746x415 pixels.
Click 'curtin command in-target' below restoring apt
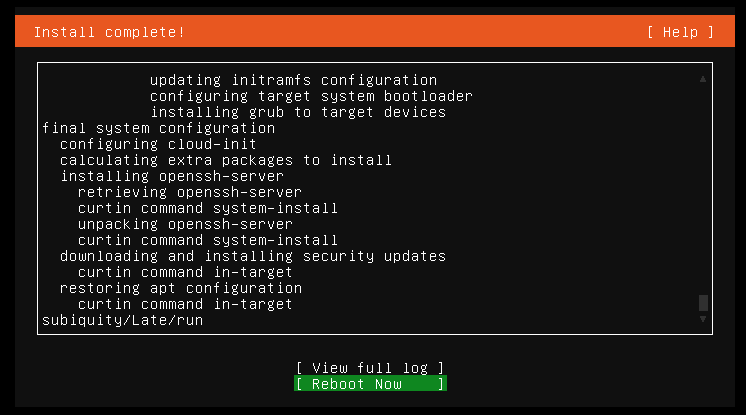click(186, 304)
